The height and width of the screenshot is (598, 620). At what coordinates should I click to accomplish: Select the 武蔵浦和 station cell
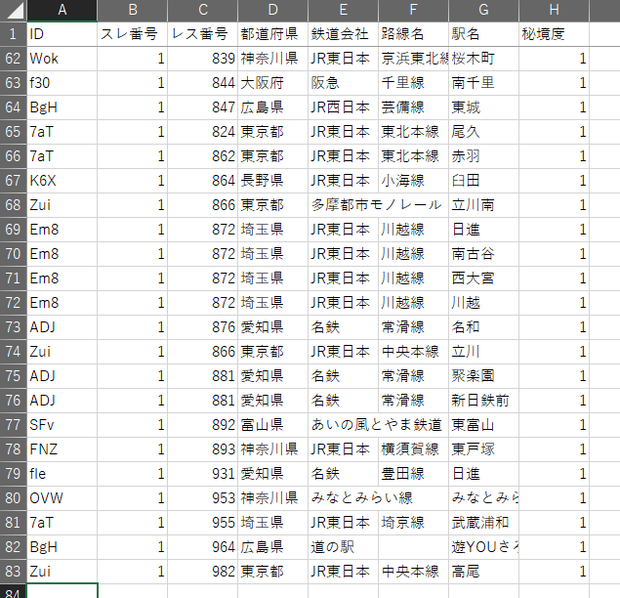[484, 522]
